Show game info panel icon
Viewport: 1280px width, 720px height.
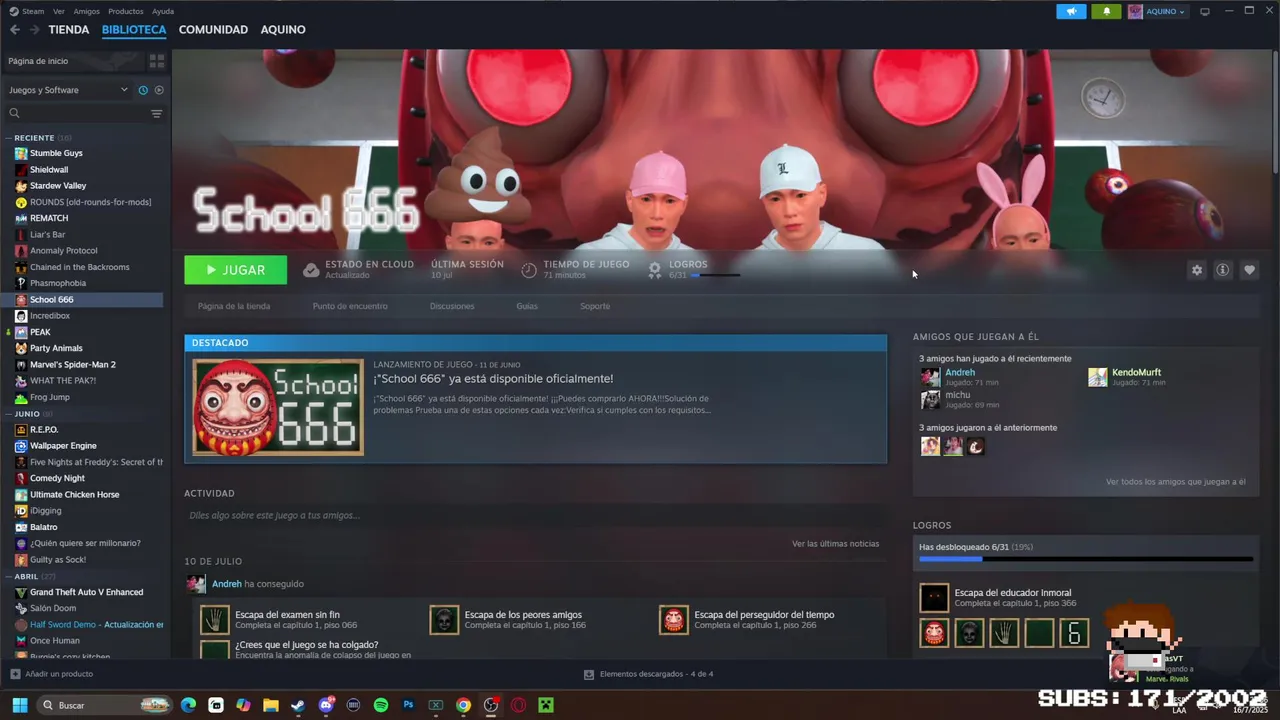point(1222,270)
